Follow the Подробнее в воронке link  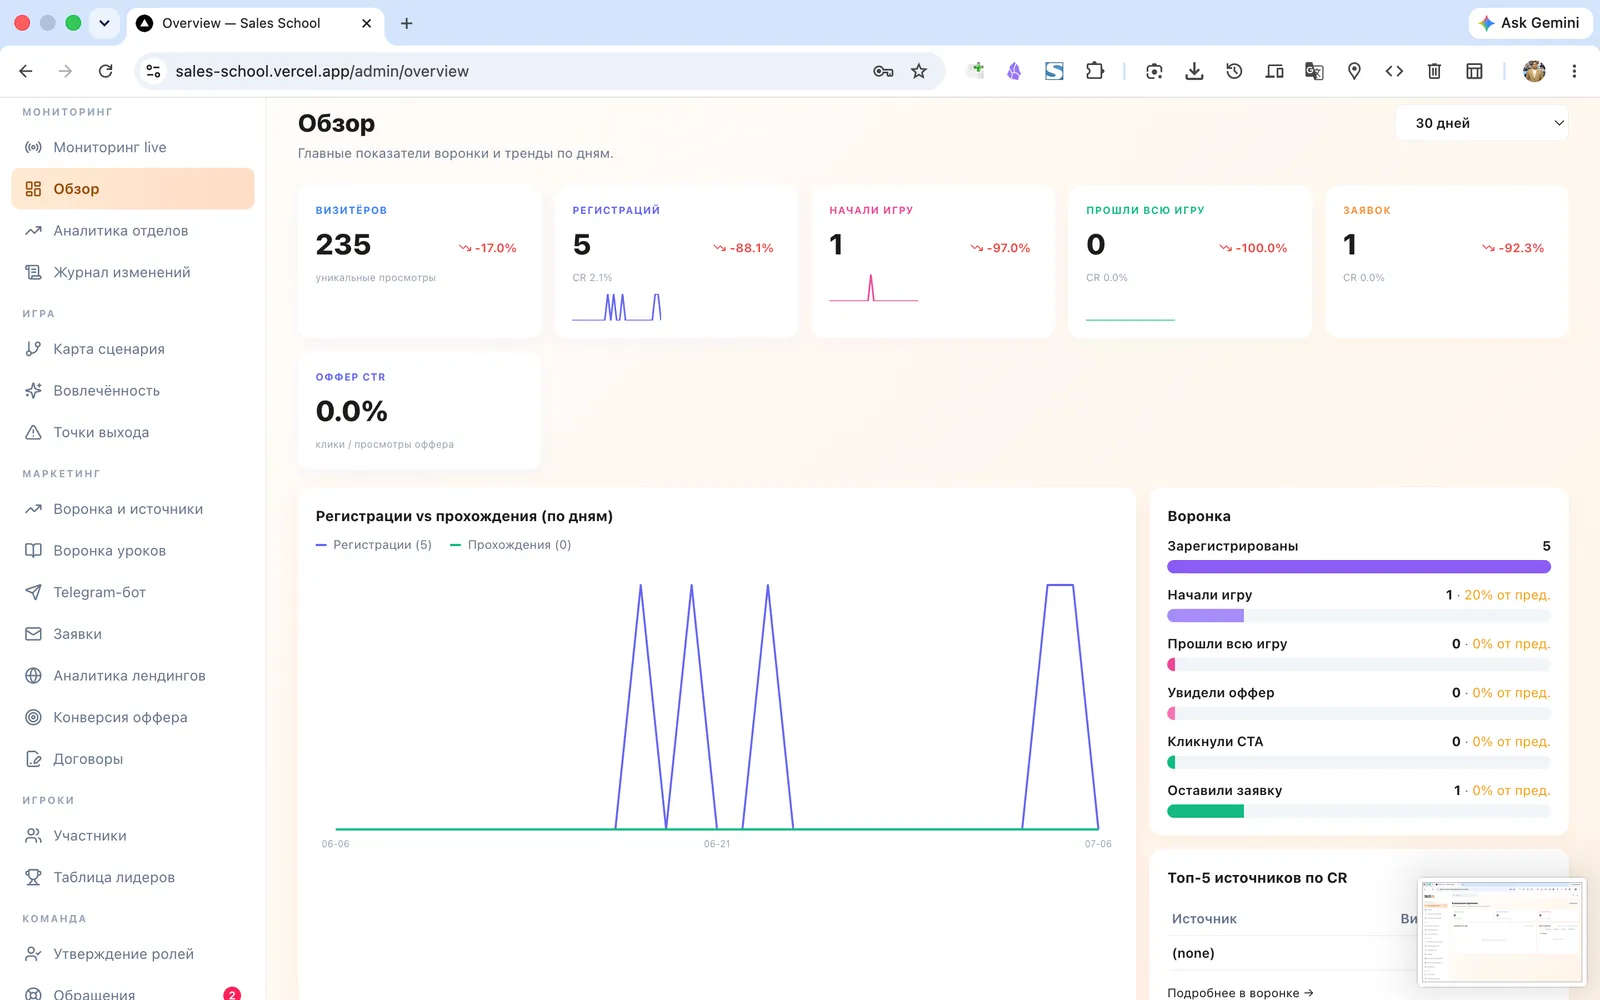point(1240,993)
